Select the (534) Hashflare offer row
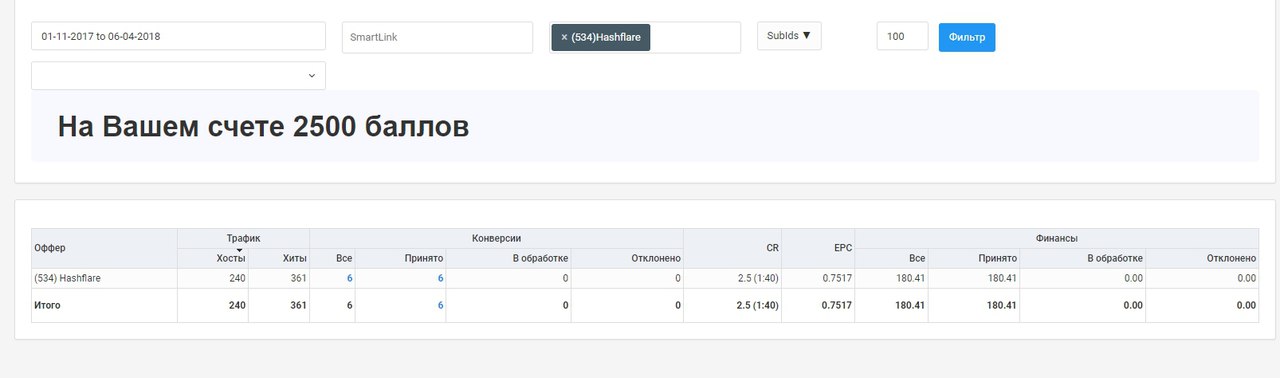 click(644, 278)
